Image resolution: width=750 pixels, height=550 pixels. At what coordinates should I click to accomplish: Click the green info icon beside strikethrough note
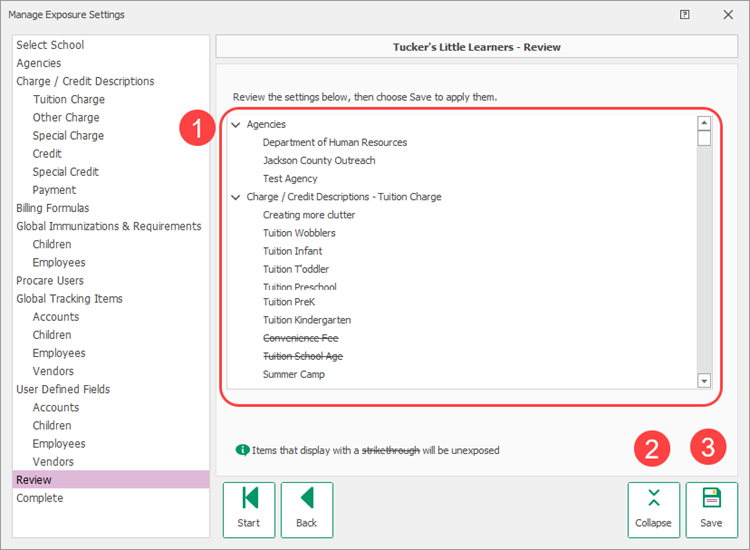click(242, 450)
